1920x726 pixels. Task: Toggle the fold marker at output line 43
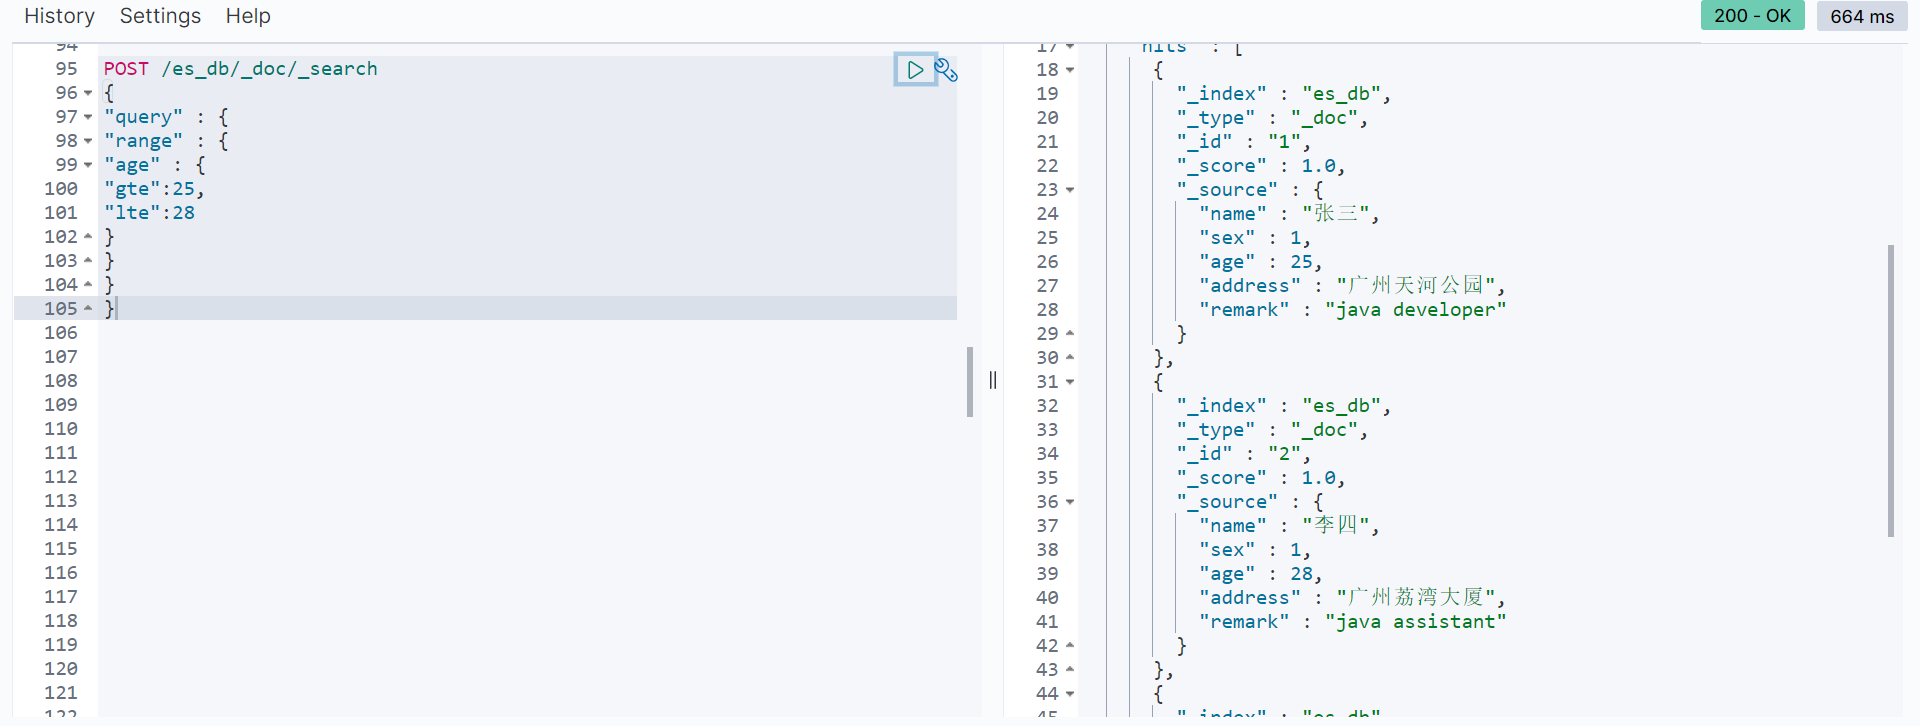tap(1070, 670)
